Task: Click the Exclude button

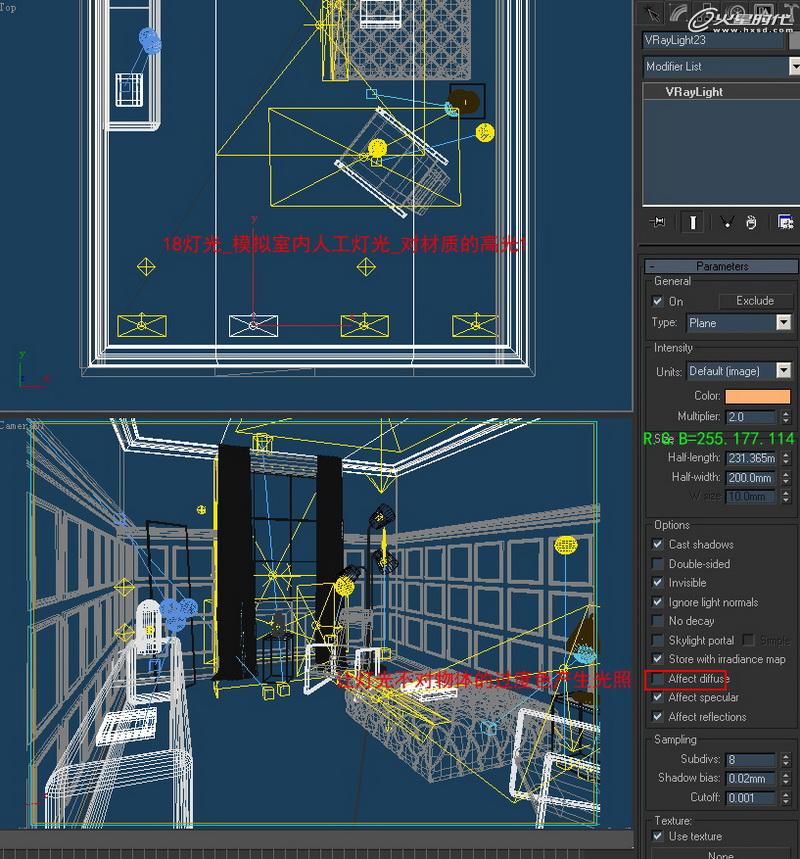Action: (755, 301)
